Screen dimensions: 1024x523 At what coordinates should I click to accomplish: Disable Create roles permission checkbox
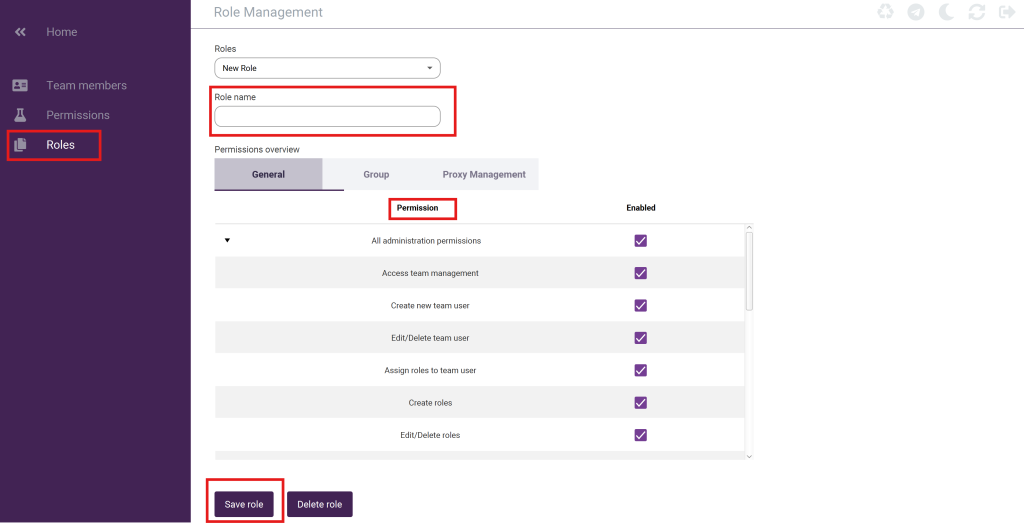pyautogui.click(x=641, y=403)
